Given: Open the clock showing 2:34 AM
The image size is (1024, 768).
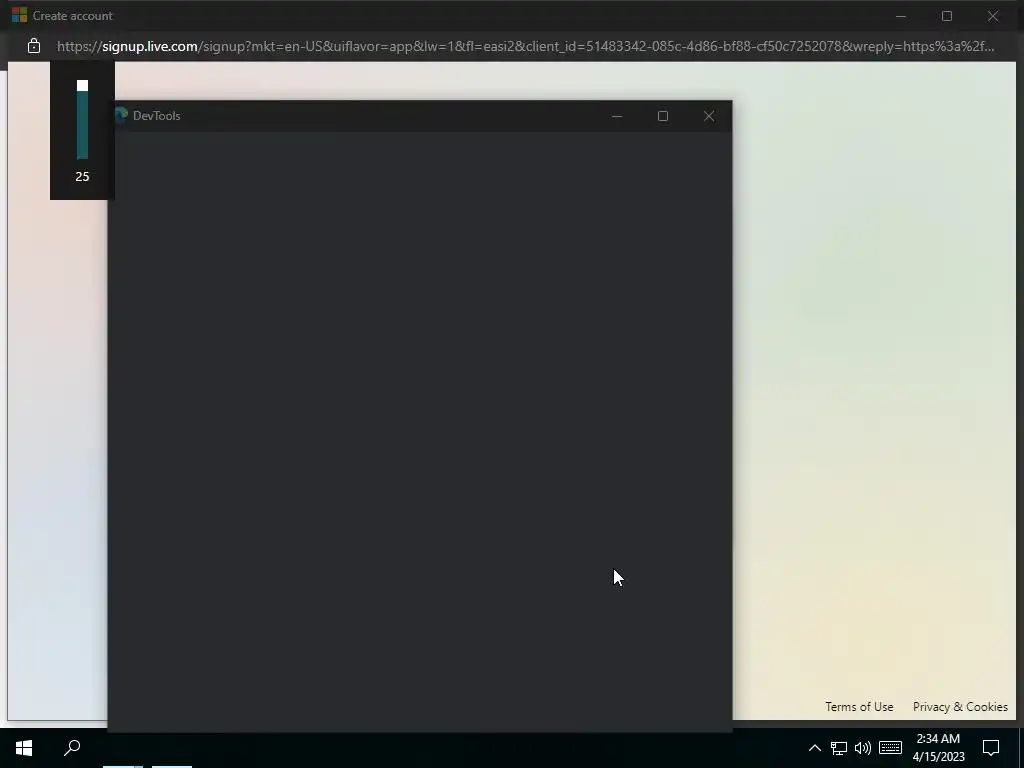Looking at the screenshot, I should tap(938, 748).
